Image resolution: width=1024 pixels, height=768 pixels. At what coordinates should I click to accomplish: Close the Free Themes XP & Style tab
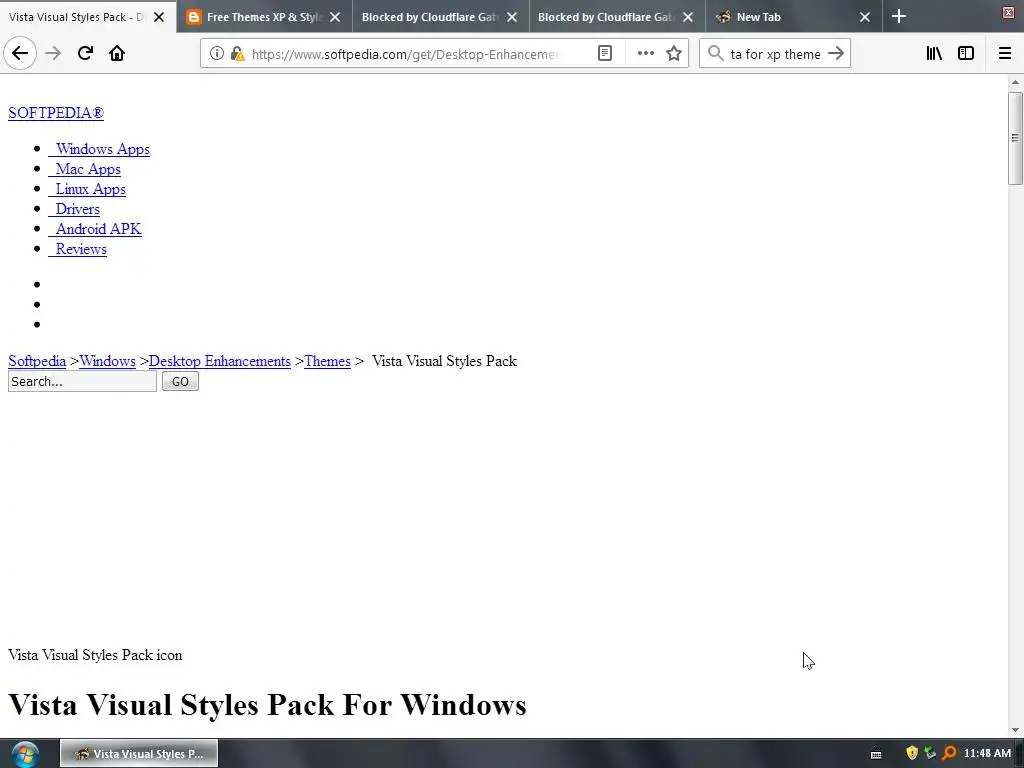click(335, 17)
